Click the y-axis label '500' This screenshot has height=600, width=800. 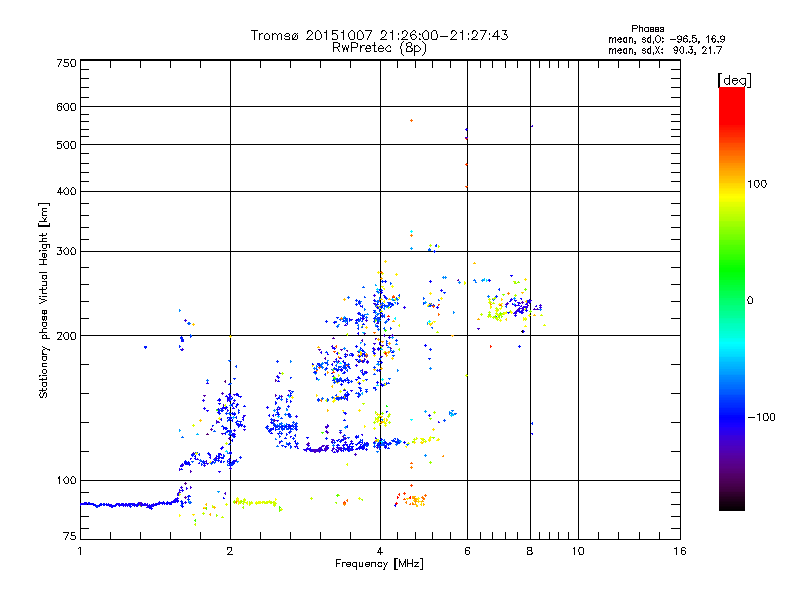click(66, 145)
